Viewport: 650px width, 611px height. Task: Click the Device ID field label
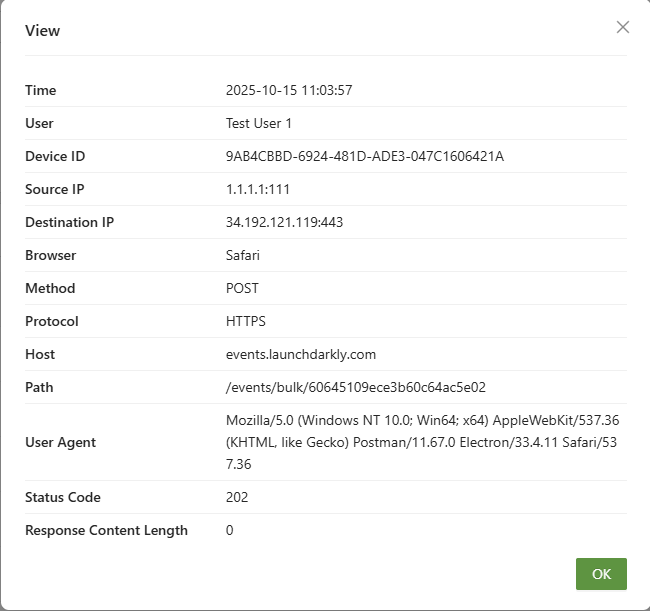coord(55,156)
